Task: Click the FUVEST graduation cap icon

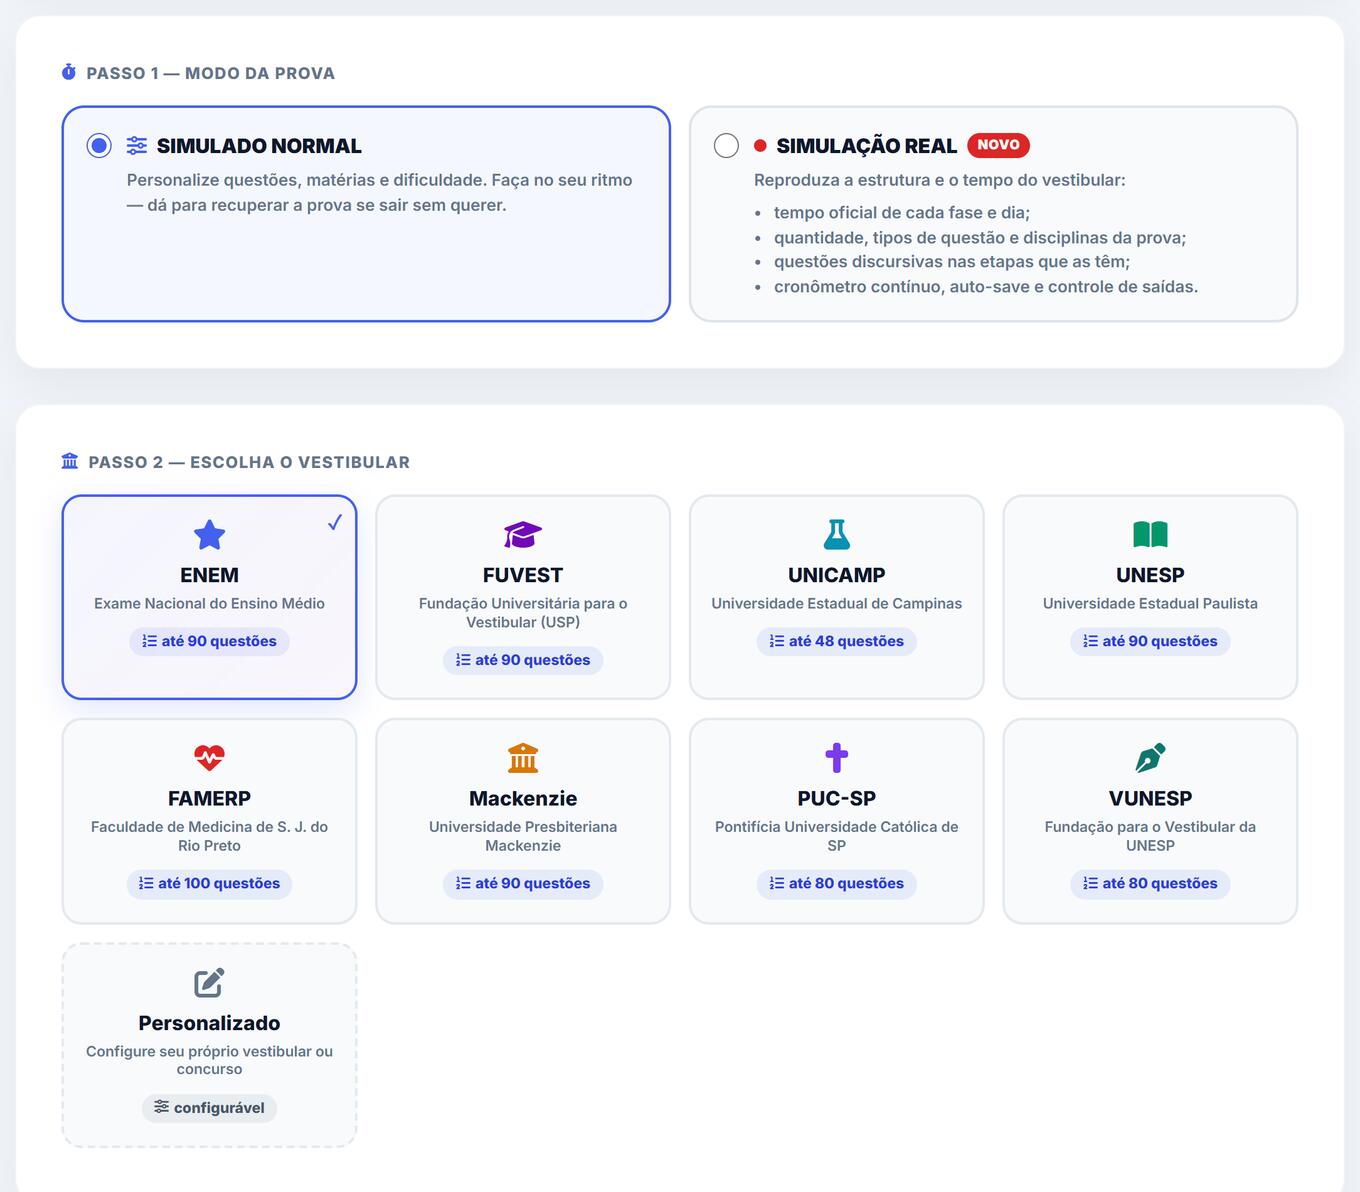Action: click(523, 535)
